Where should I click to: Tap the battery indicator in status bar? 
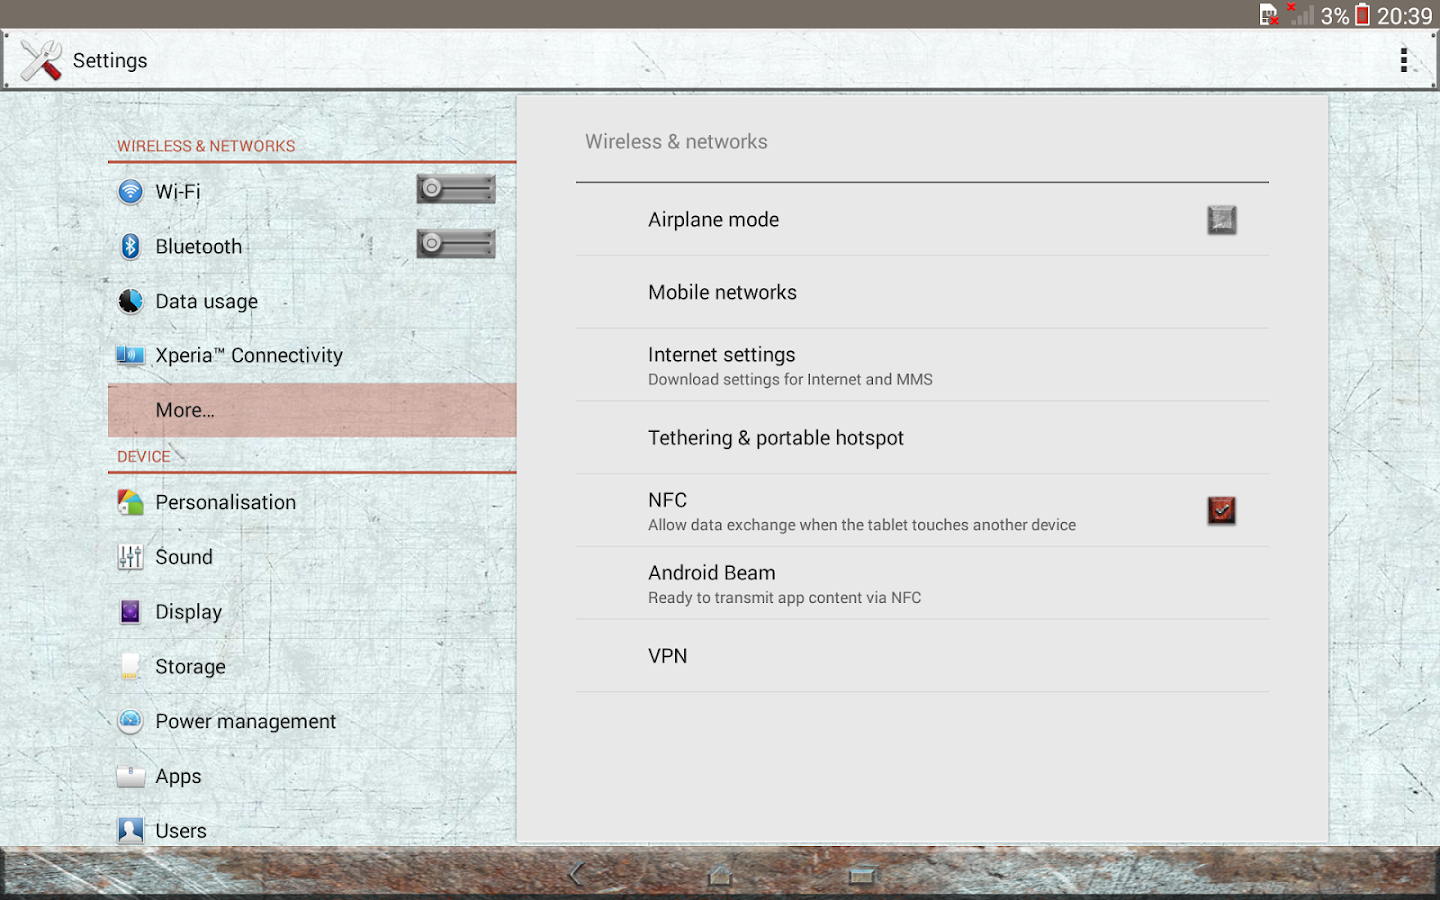1362,15
